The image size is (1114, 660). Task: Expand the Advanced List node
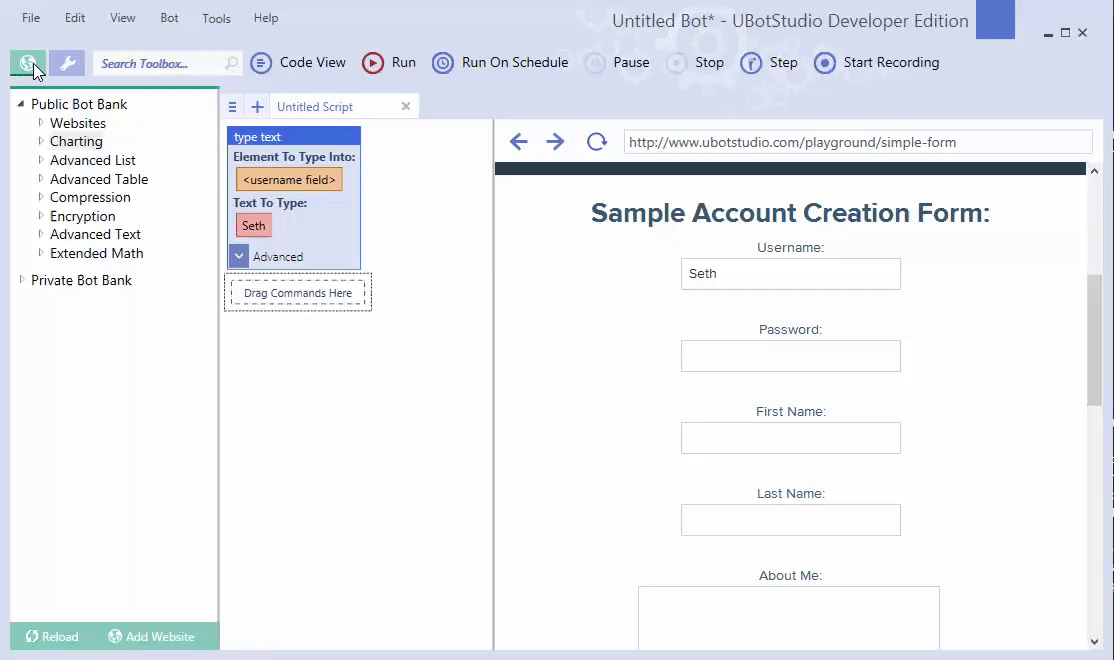[40, 159]
